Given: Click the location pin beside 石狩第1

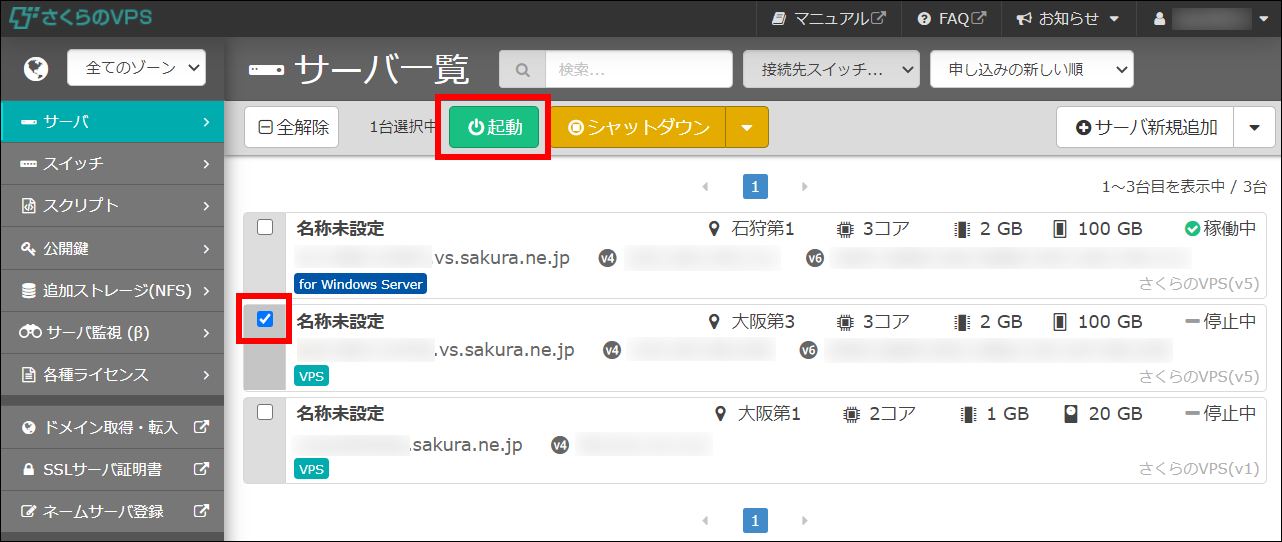Looking at the screenshot, I should coord(713,229).
